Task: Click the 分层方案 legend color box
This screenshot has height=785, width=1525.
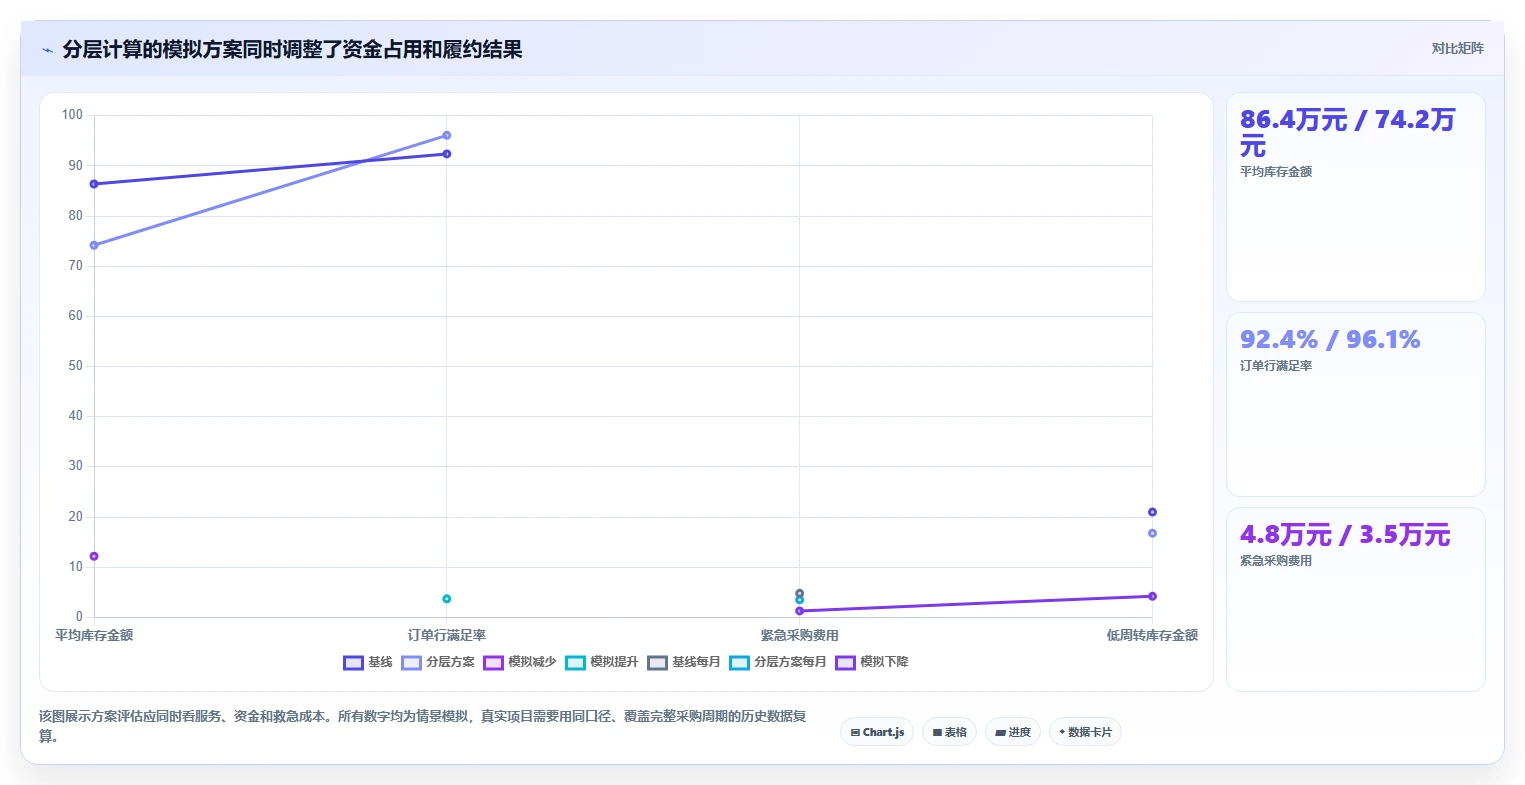Action: (x=411, y=662)
